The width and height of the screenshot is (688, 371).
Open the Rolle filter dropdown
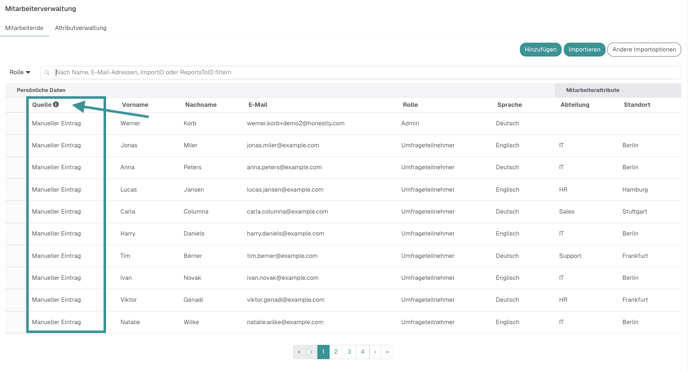[x=20, y=72]
